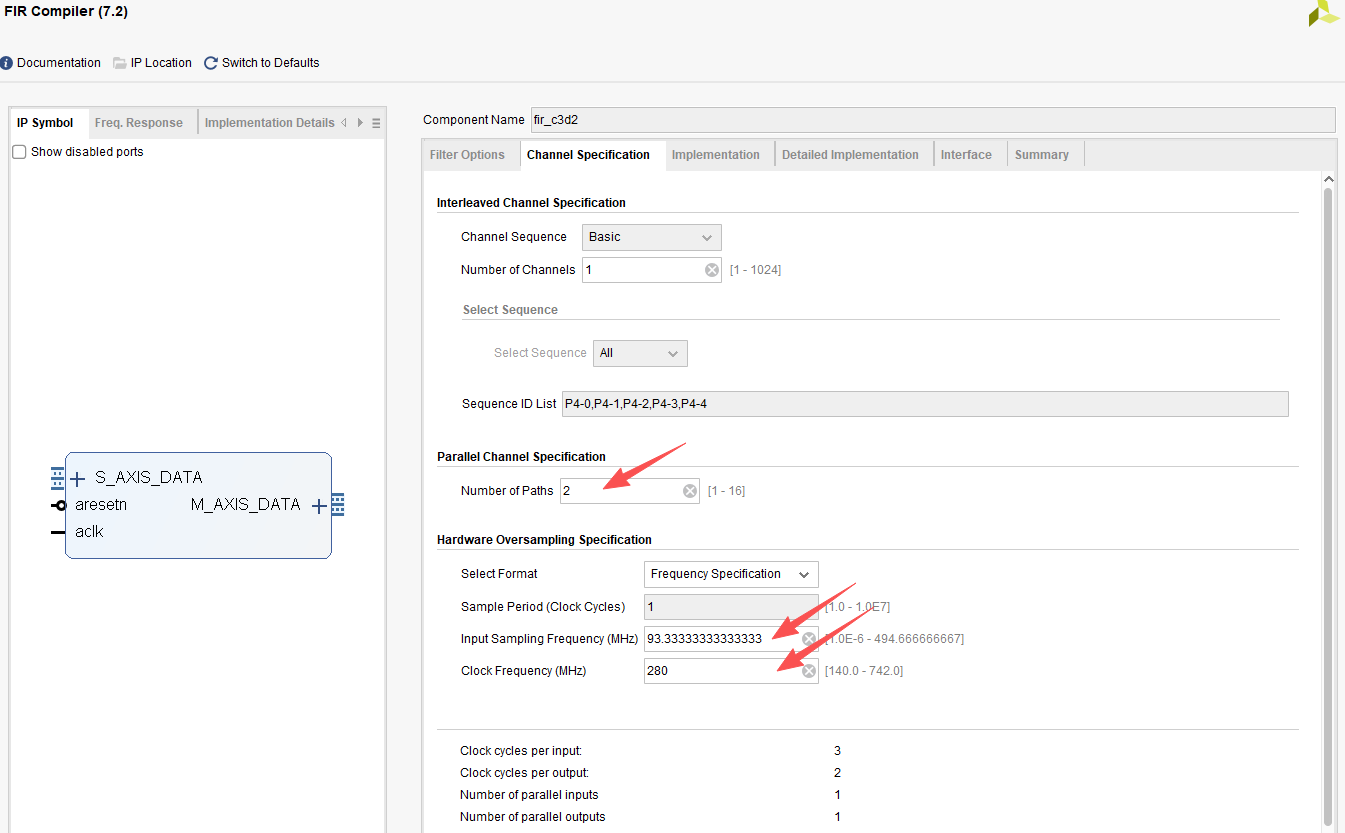Viewport: 1345px width, 833px height.
Task: Click the Clock cycles per output label
Action: [x=525, y=773]
